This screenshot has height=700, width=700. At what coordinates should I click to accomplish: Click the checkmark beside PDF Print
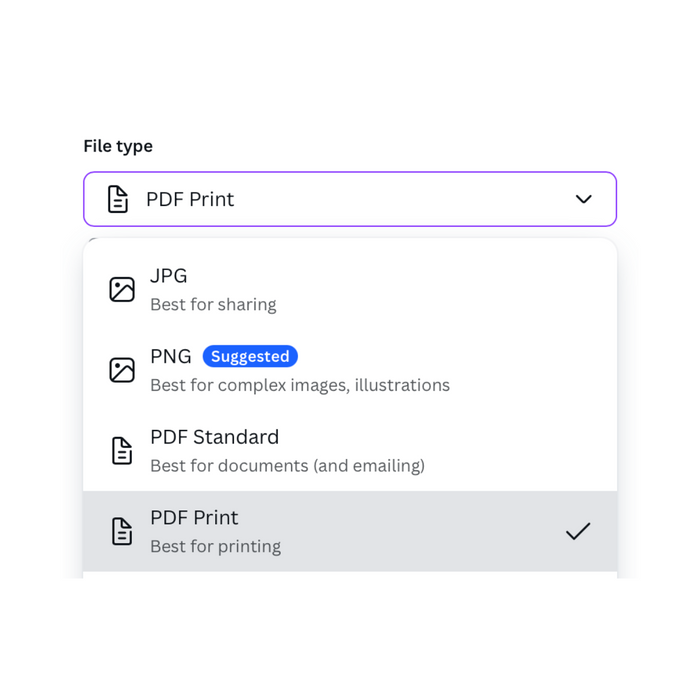point(578,531)
